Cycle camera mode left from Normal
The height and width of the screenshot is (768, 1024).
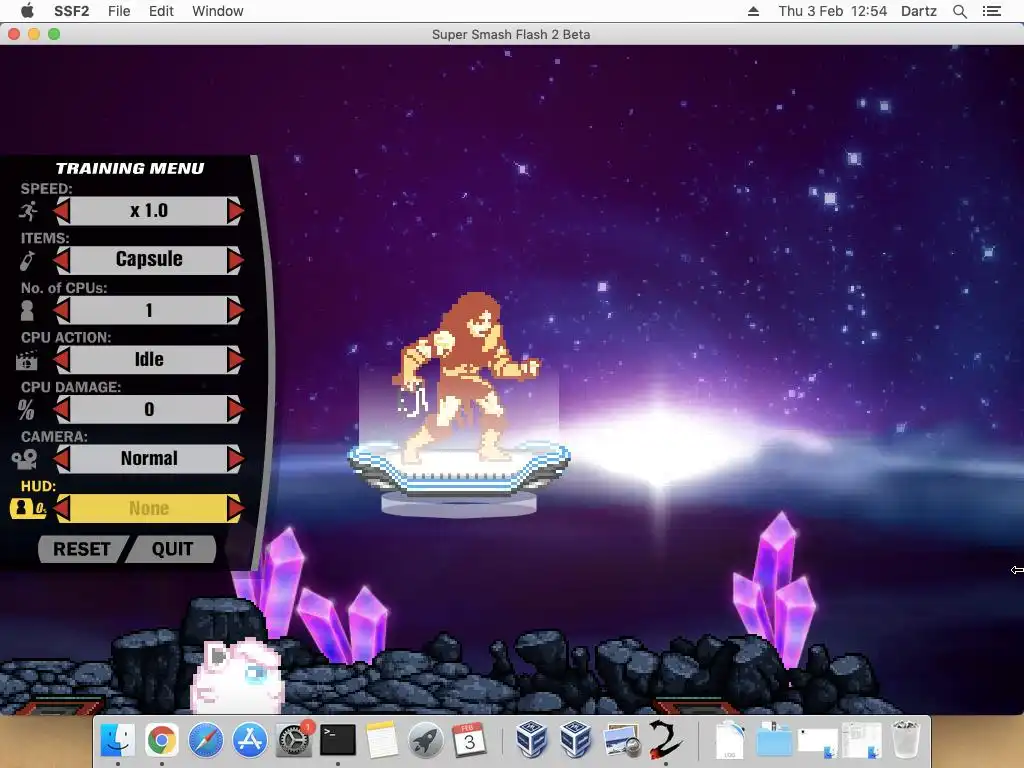pyautogui.click(x=61, y=458)
